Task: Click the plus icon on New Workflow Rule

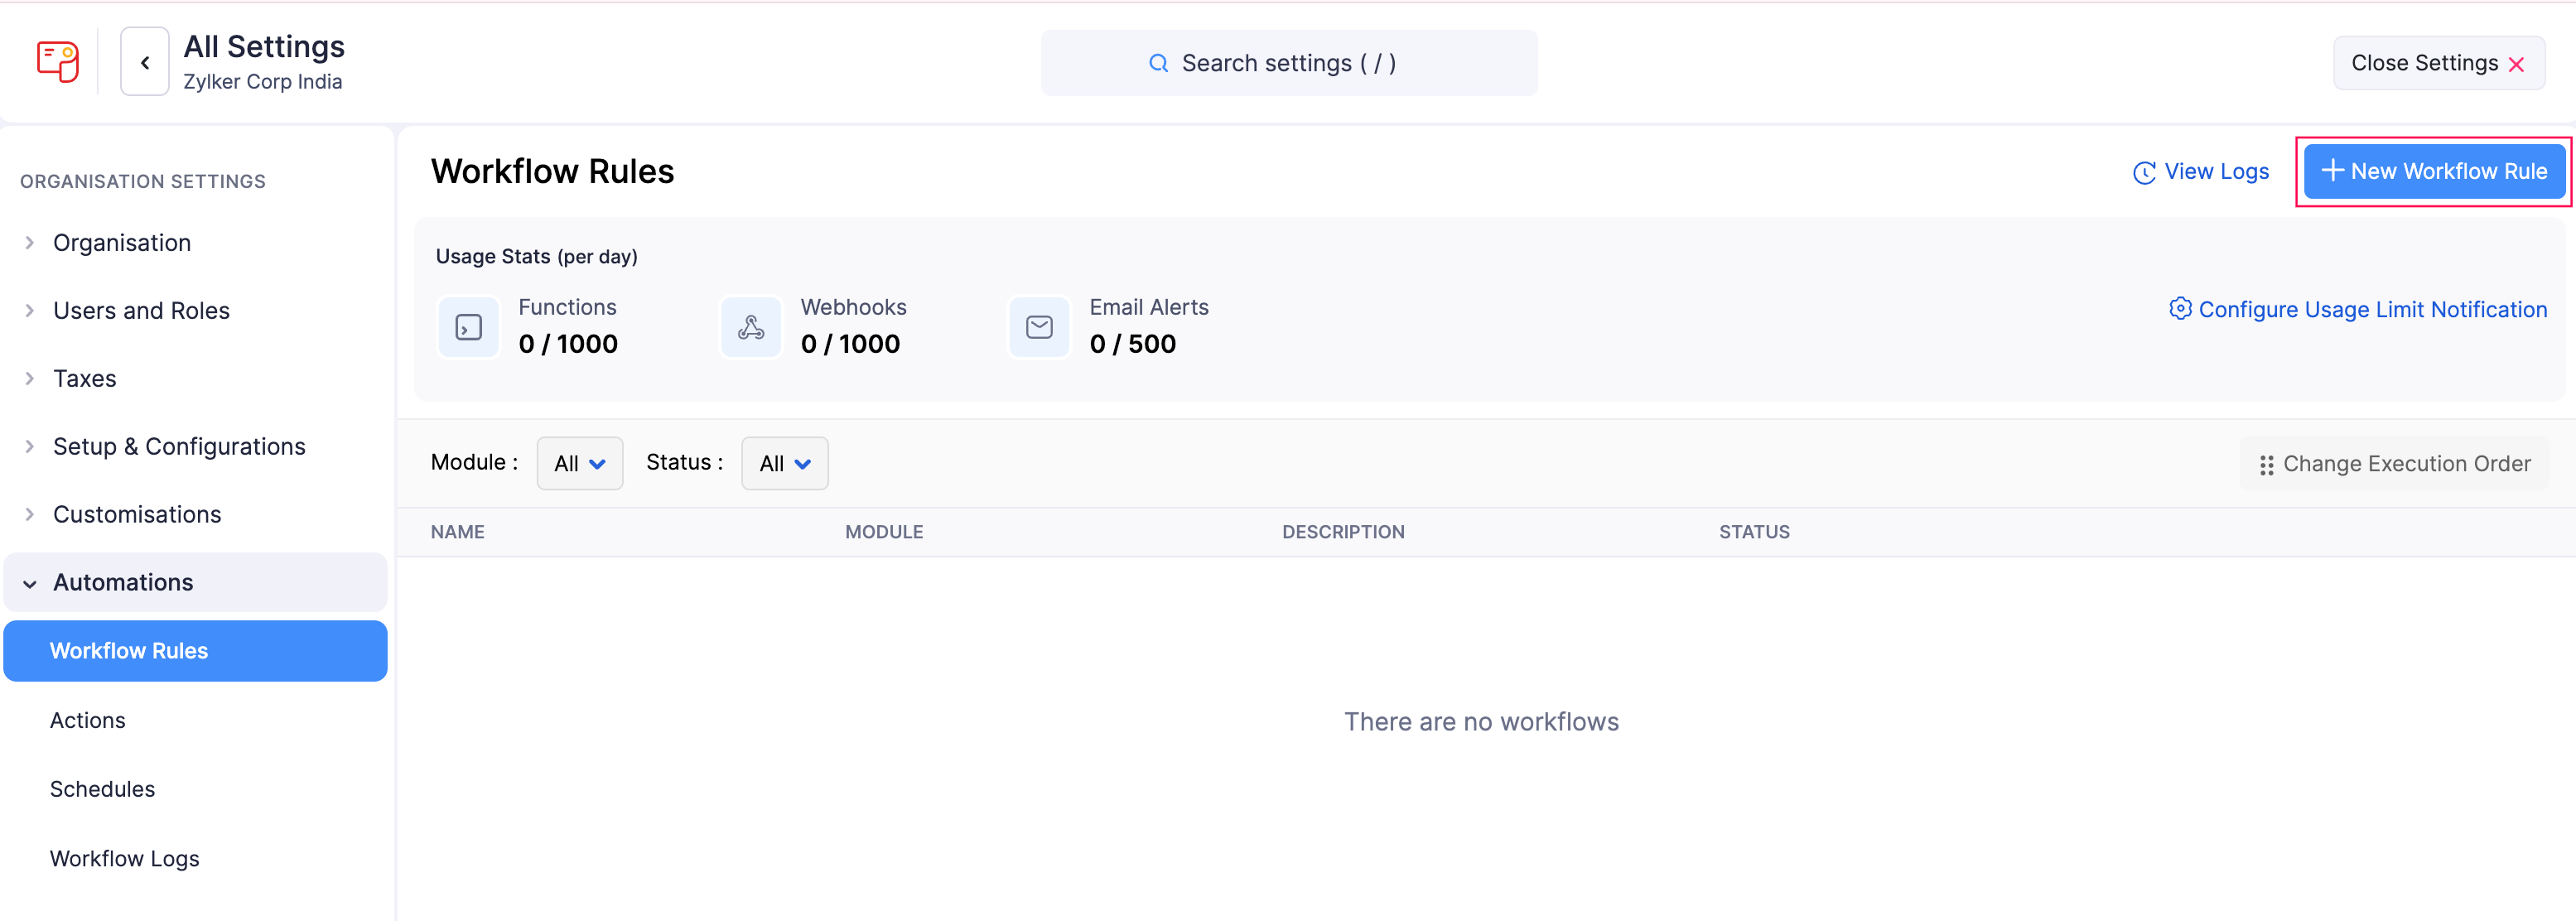Action: point(2332,170)
